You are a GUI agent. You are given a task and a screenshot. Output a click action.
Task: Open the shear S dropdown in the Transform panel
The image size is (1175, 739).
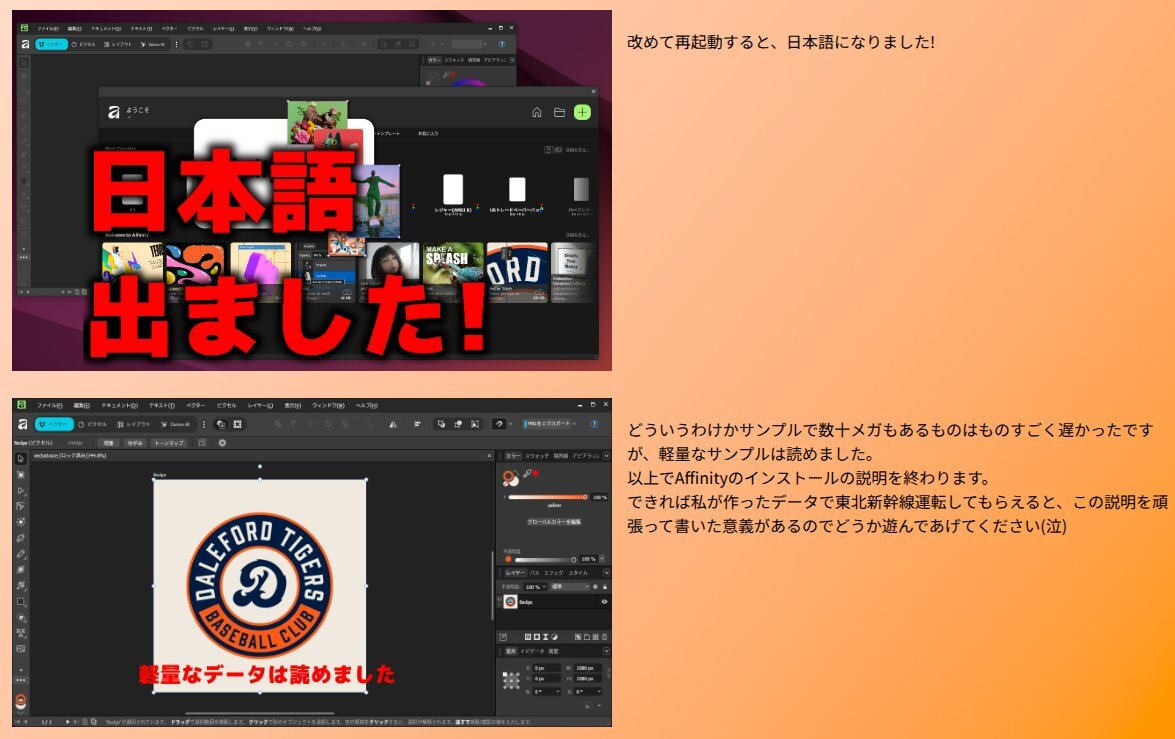tap(599, 692)
